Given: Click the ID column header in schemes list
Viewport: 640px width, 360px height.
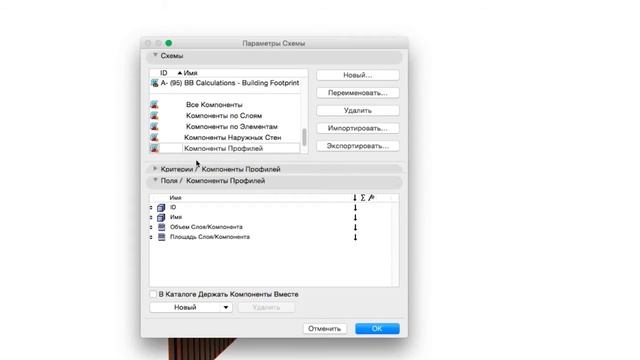Looking at the screenshot, I should [164, 73].
